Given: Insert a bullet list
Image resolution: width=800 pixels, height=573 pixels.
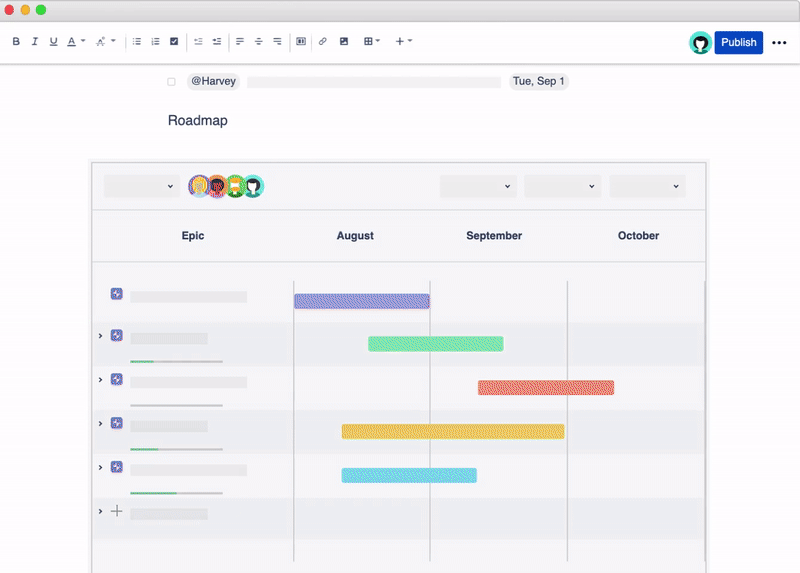Looking at the screenshot, I should tap(137, 41).
